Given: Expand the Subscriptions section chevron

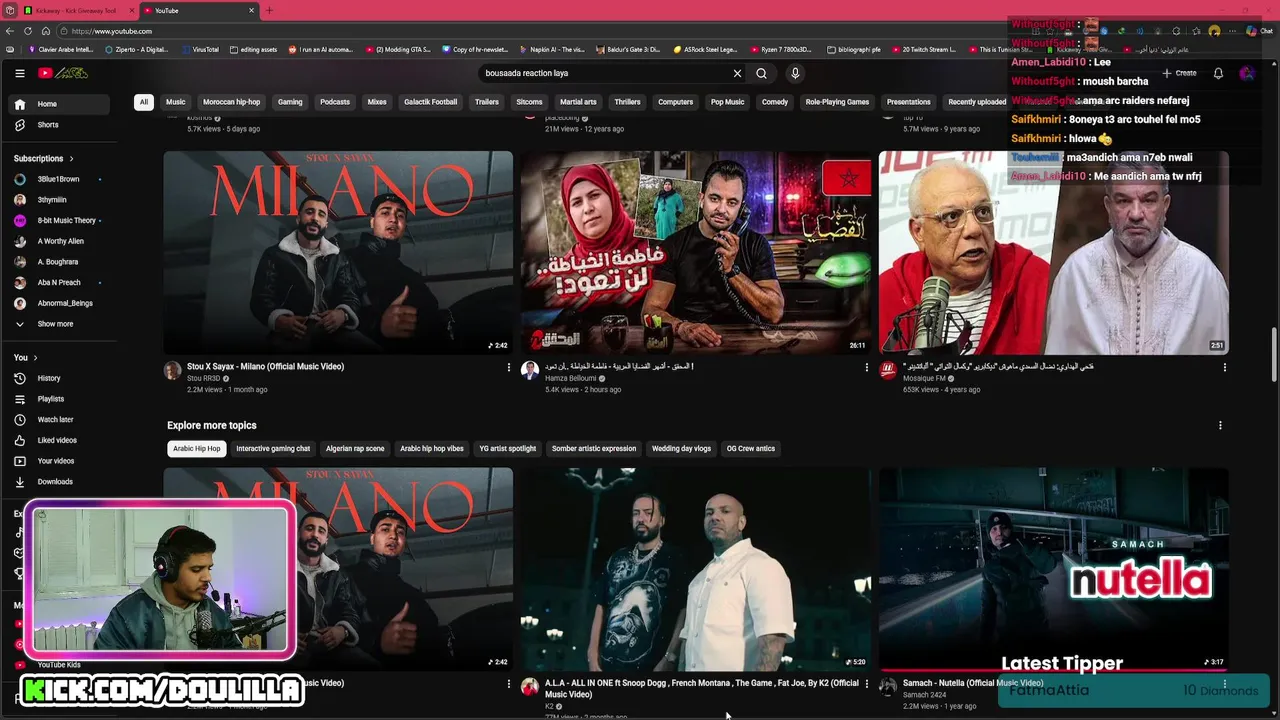Looking at the screenshot, I should click(71, 158).
